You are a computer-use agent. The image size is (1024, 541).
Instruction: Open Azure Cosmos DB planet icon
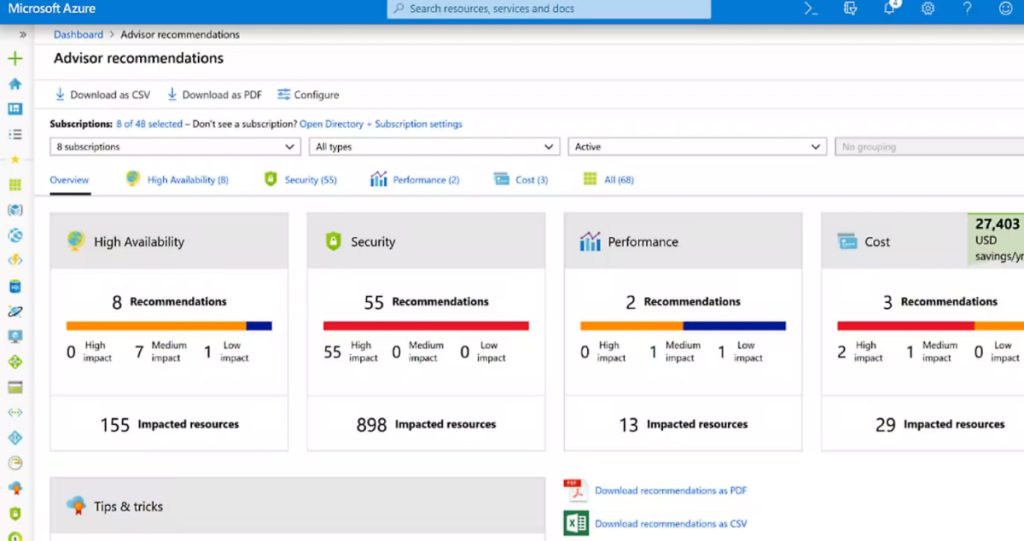[15, 312]
